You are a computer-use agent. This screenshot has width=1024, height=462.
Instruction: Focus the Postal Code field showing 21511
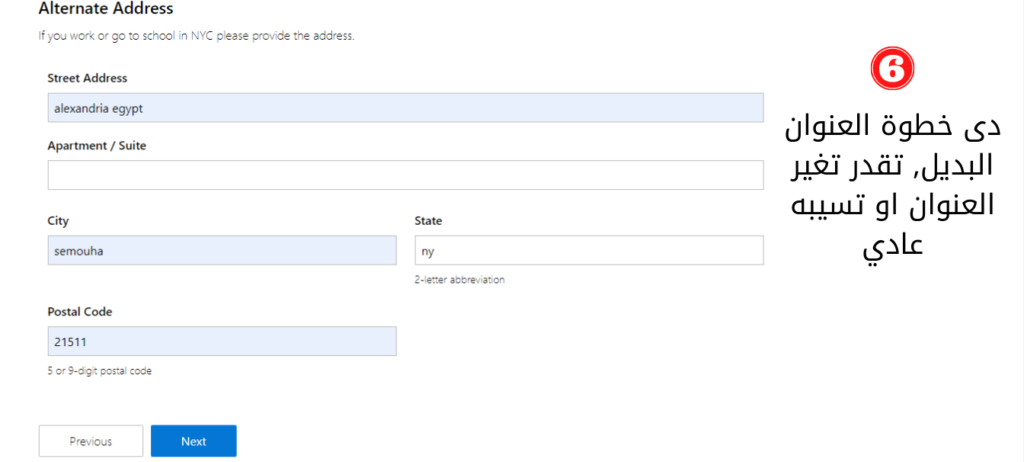(x=222, y=341)
